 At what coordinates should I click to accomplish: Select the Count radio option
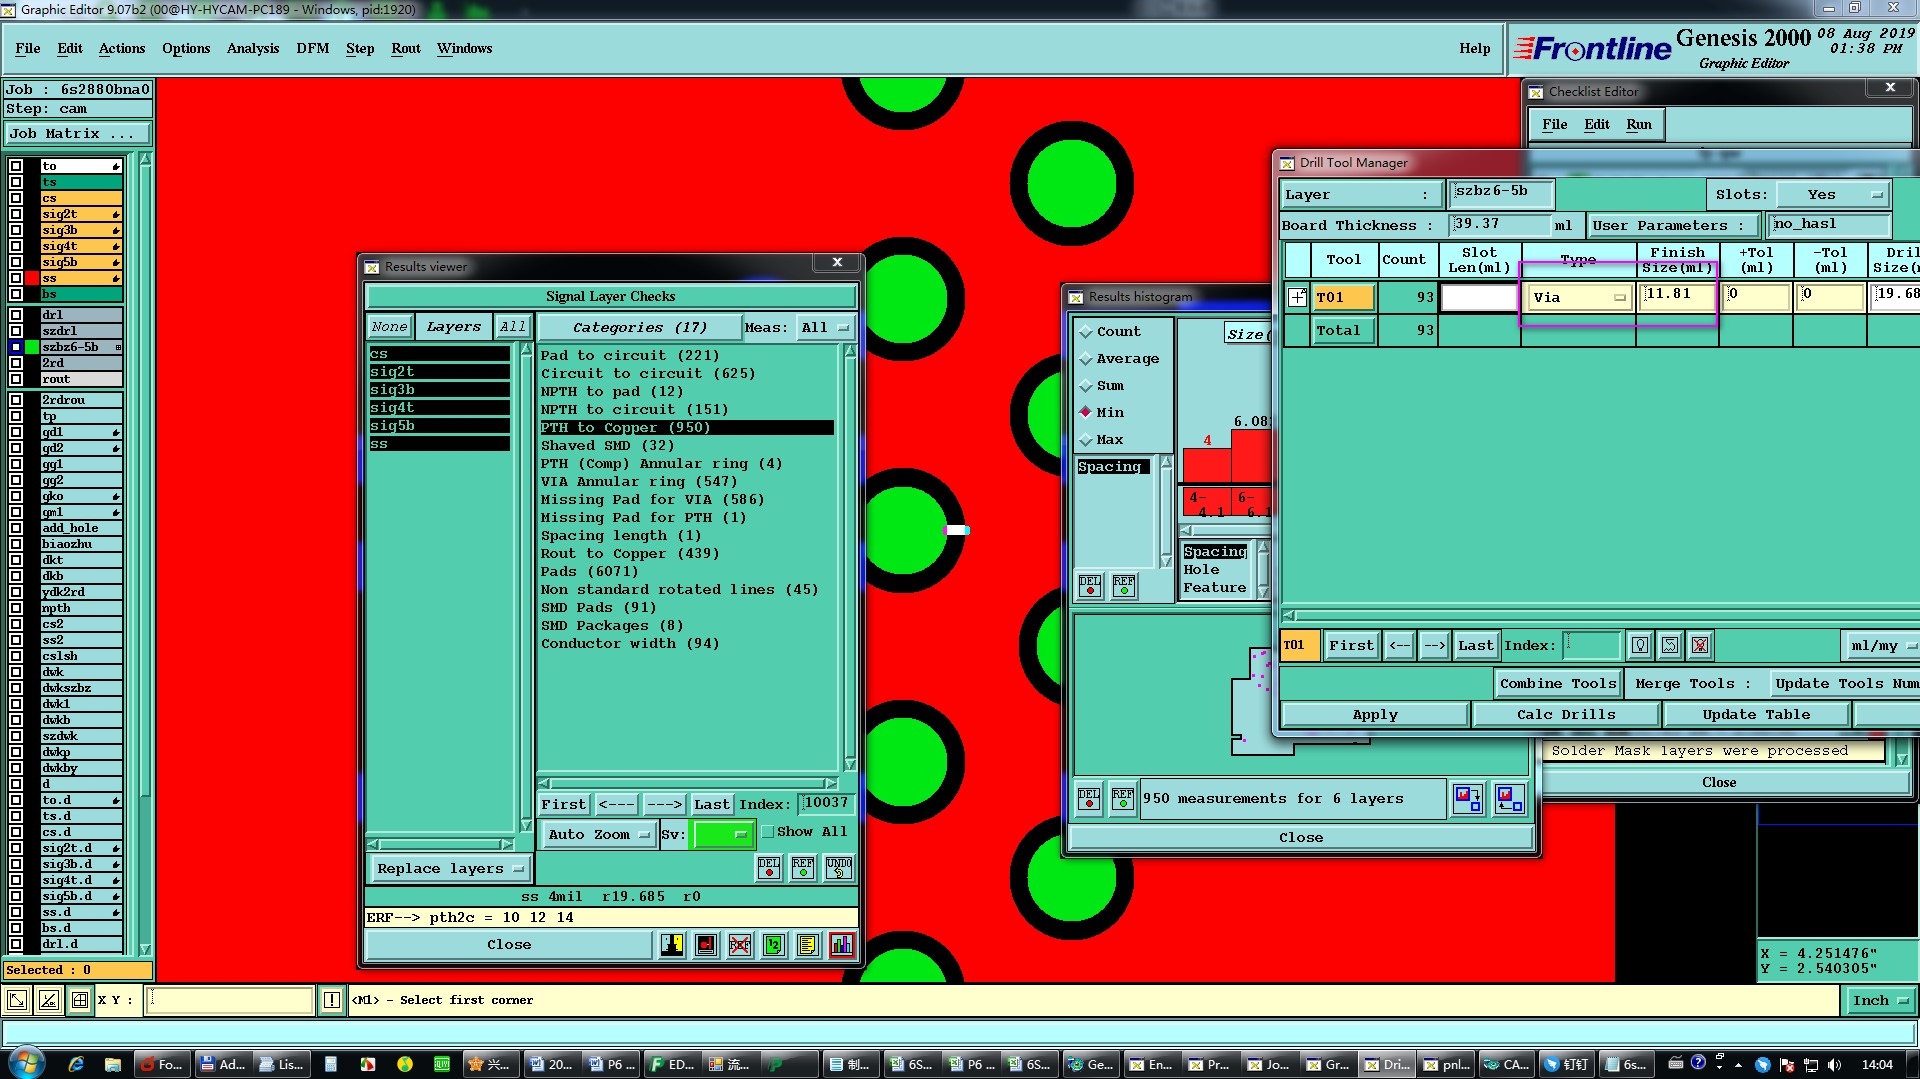(x=1086, y=332)
